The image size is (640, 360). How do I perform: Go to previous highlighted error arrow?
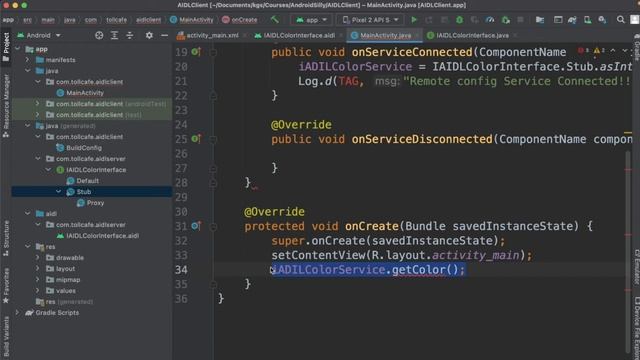click(613, 51)
